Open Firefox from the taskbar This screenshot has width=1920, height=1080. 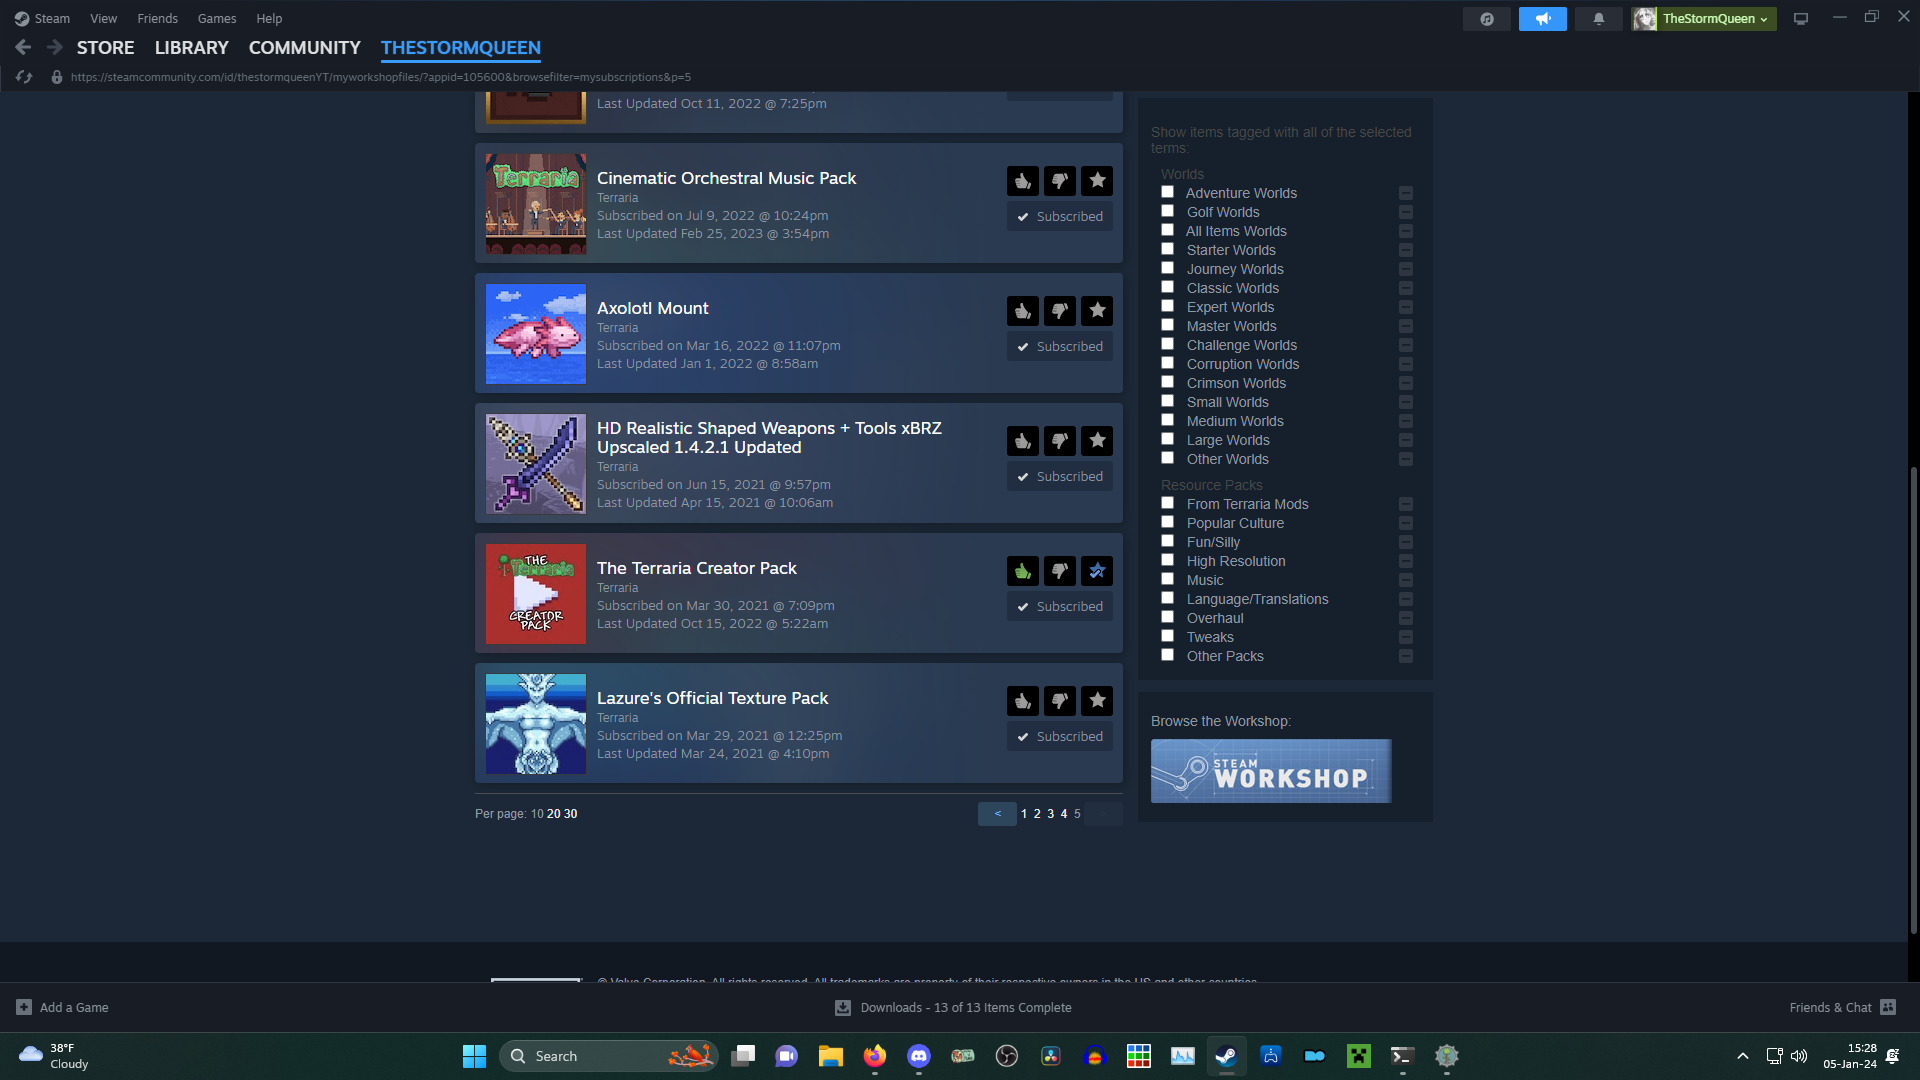(875, 1056)
